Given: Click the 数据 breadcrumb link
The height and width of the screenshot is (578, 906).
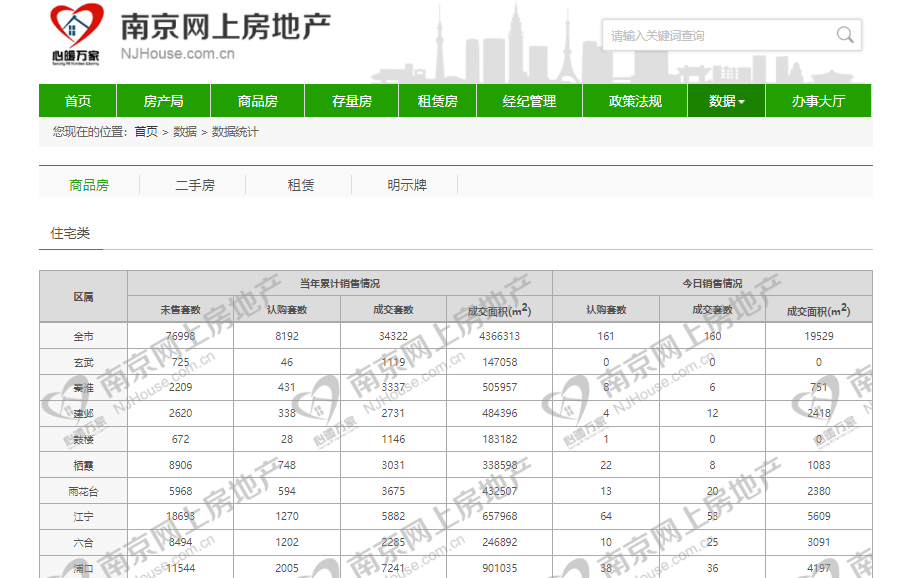Looking at the screenshot, I should point(184,132).
